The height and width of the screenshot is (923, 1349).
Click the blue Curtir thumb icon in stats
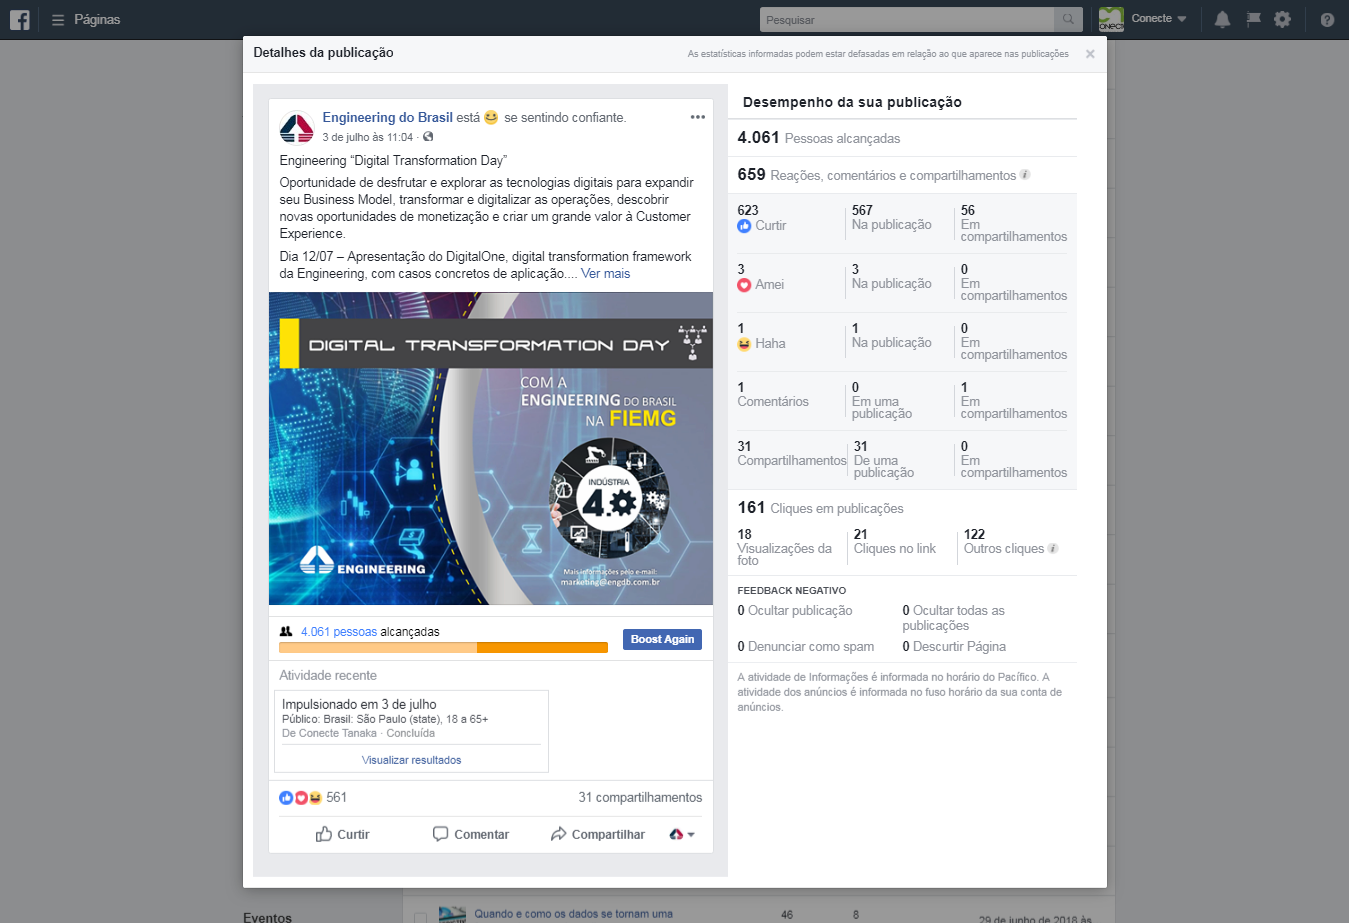pyautogui.click(x=744, y=226)
